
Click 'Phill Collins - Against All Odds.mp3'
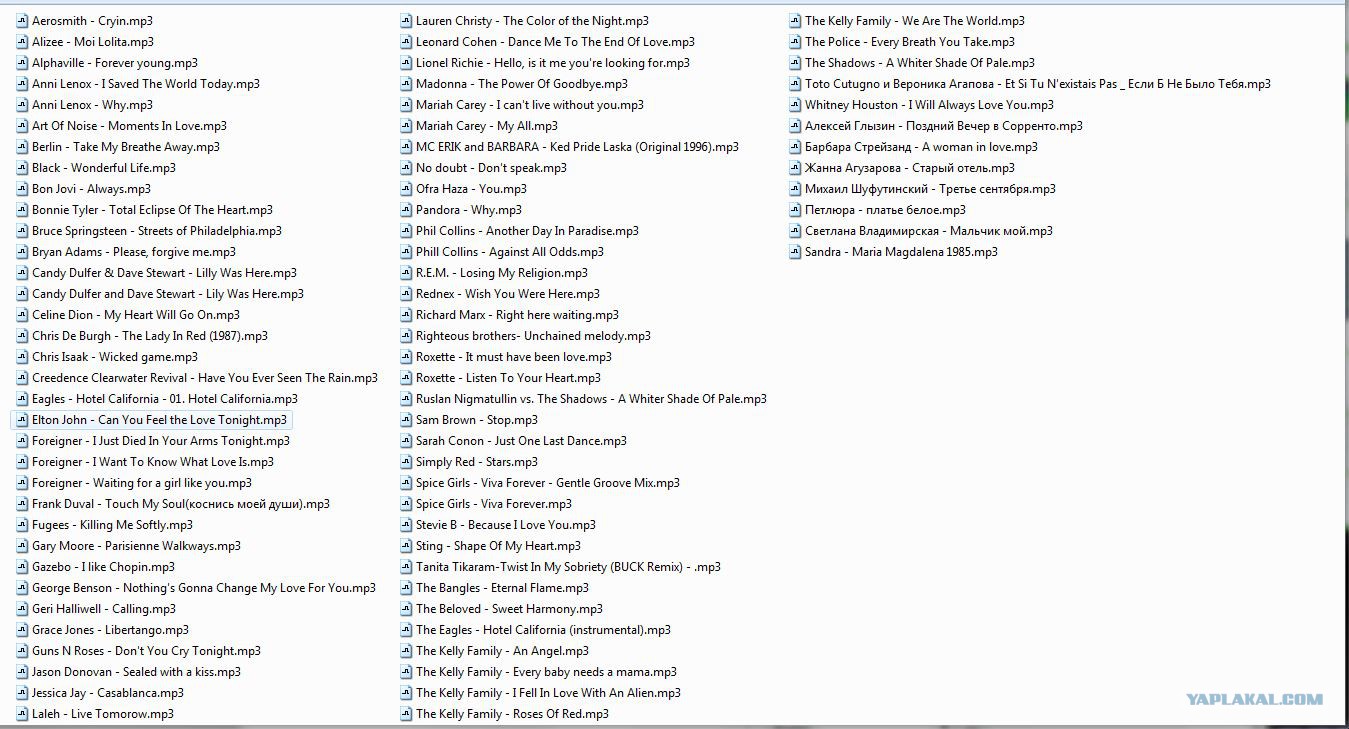tap(510, 252)
